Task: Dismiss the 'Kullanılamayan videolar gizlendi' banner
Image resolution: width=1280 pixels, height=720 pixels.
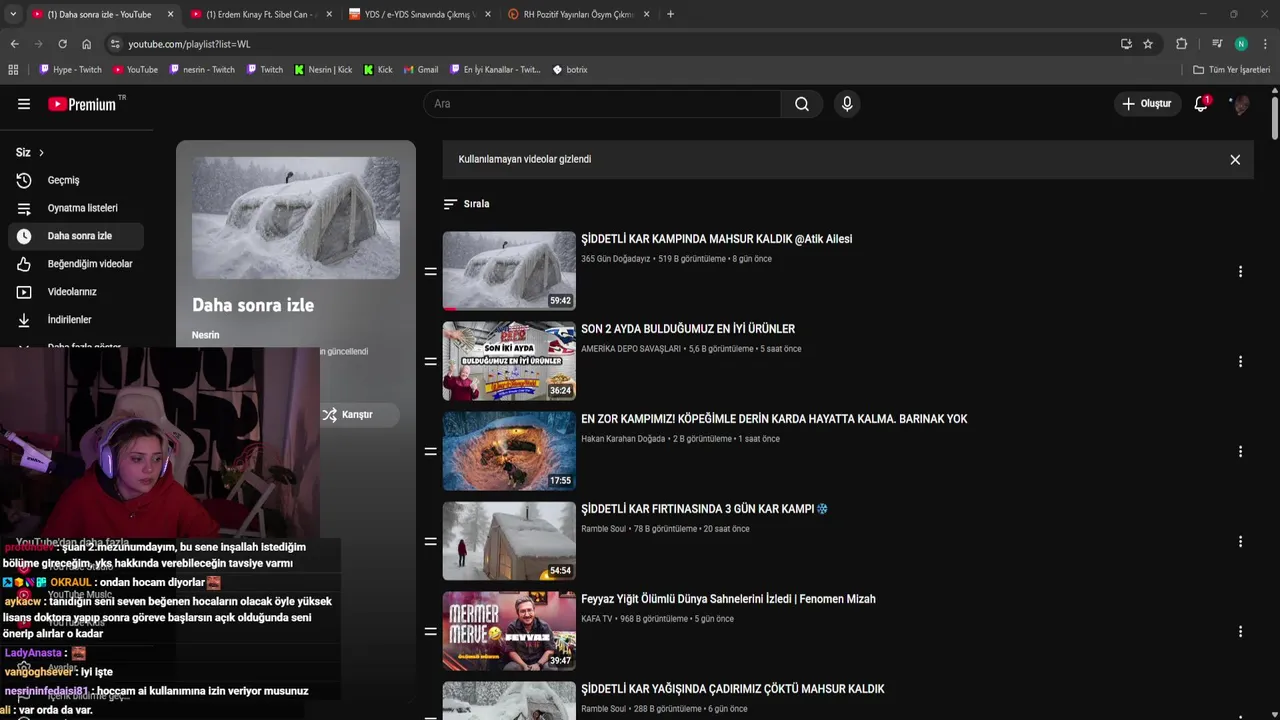Action: (x=1235, y=160)
